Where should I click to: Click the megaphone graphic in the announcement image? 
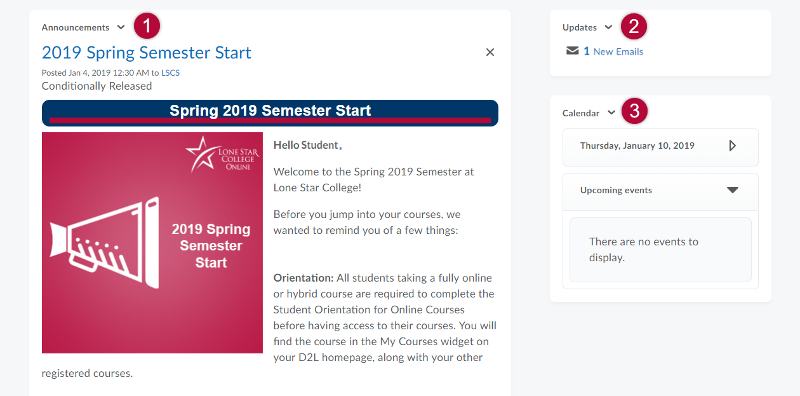coord(105,243)
